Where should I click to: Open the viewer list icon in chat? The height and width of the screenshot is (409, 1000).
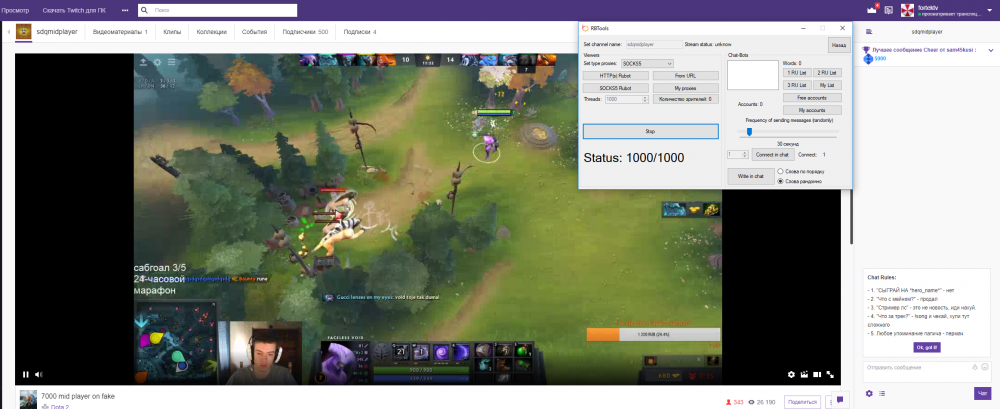point(880,393)
